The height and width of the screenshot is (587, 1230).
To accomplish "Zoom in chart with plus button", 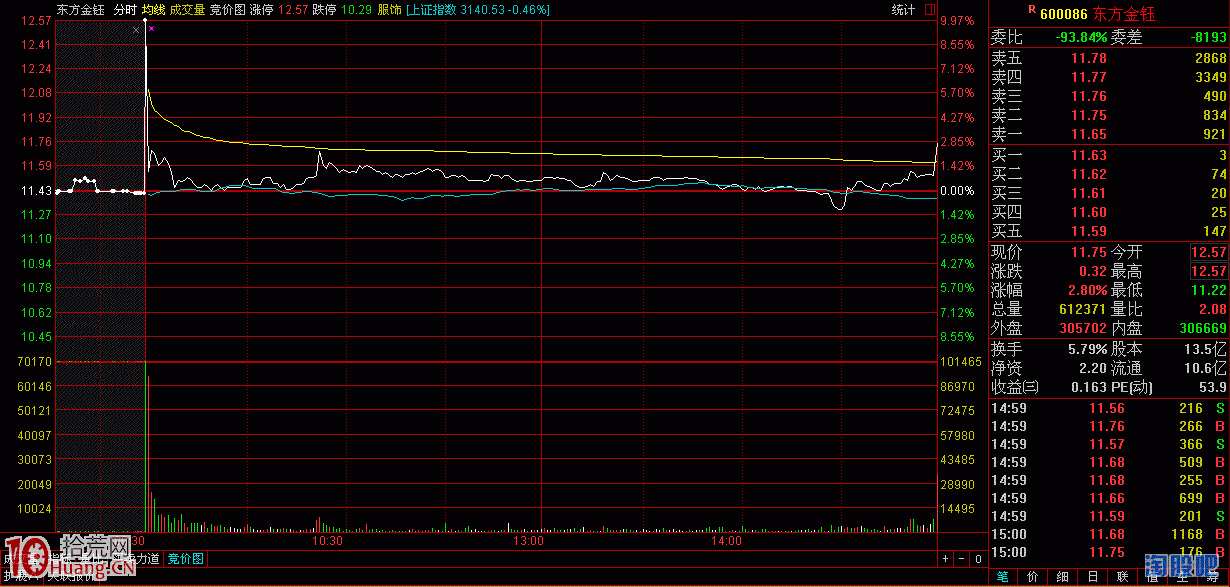I will (x=946, y=558).
